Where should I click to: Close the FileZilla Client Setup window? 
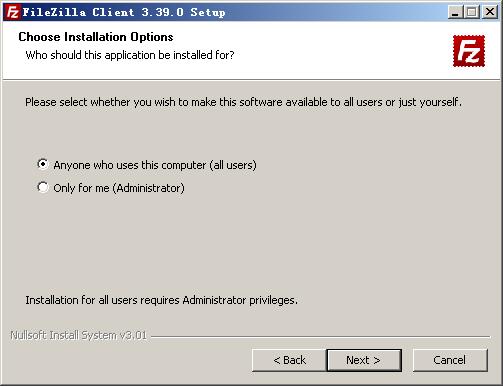click(490, 12)
